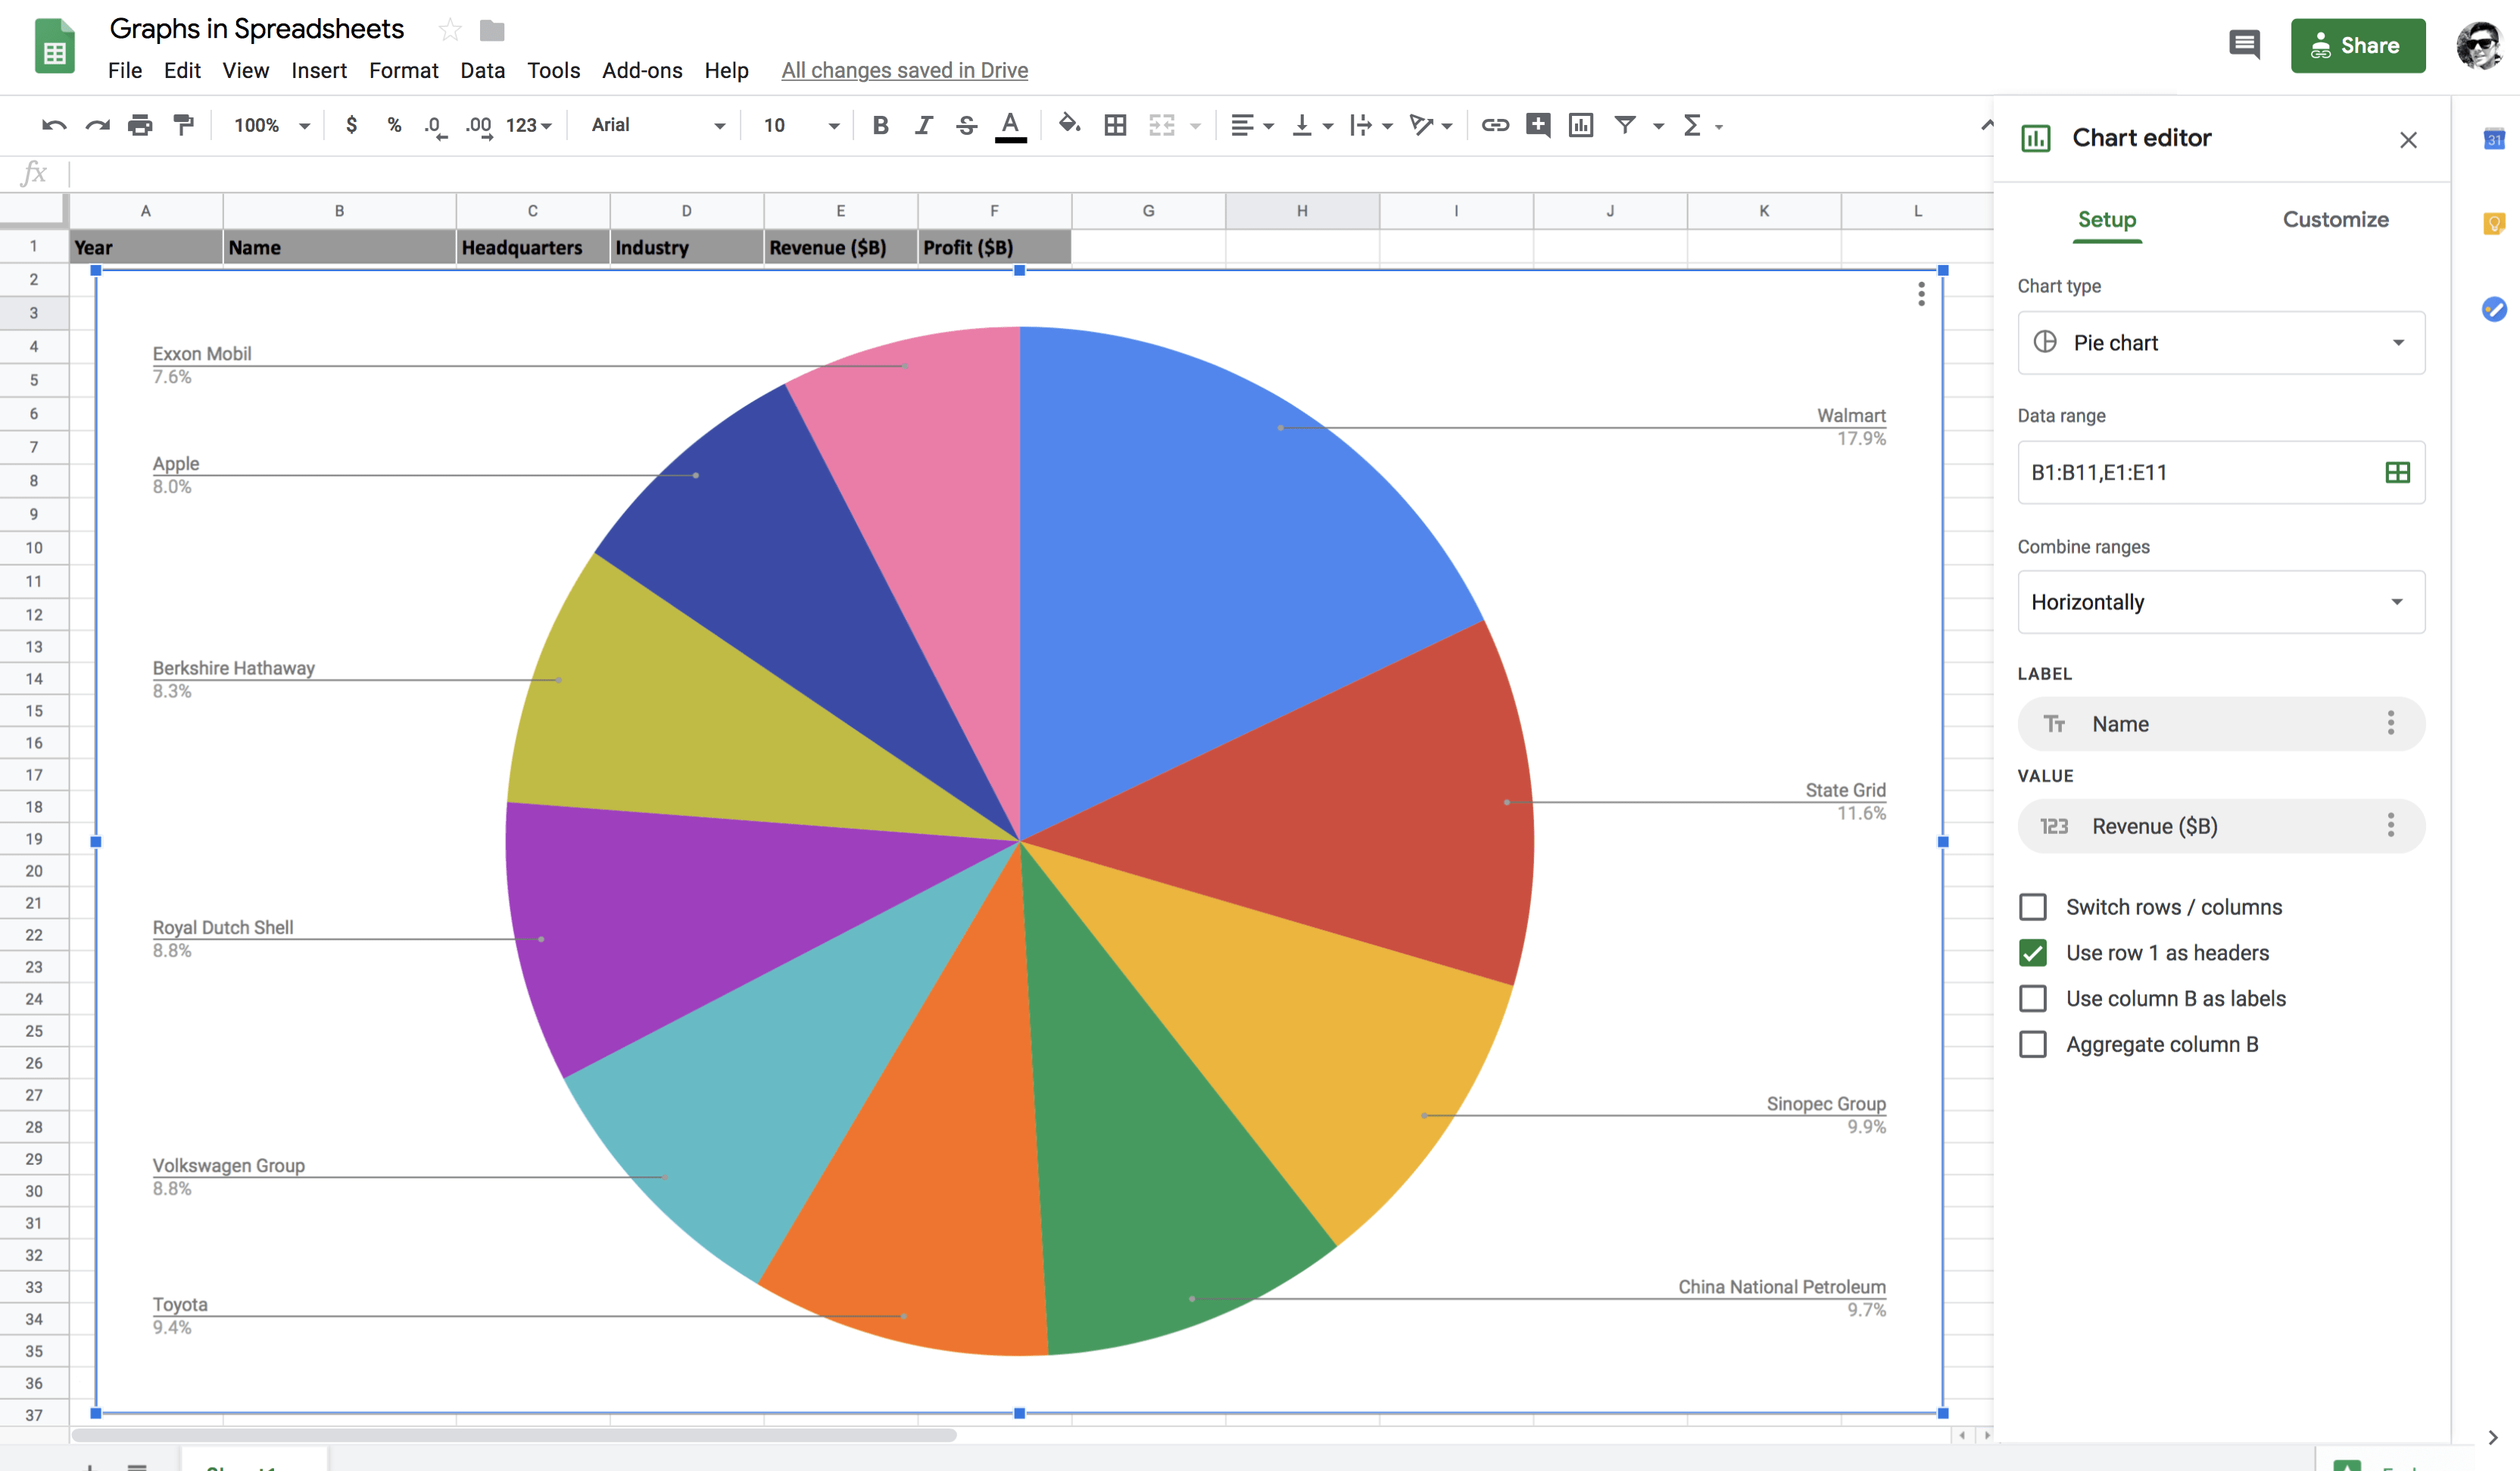The height and width of the screenshot is (1471, 2520).
Task: Toggle the Switch rows/columns checkbox
Action: click(2034, 905)
